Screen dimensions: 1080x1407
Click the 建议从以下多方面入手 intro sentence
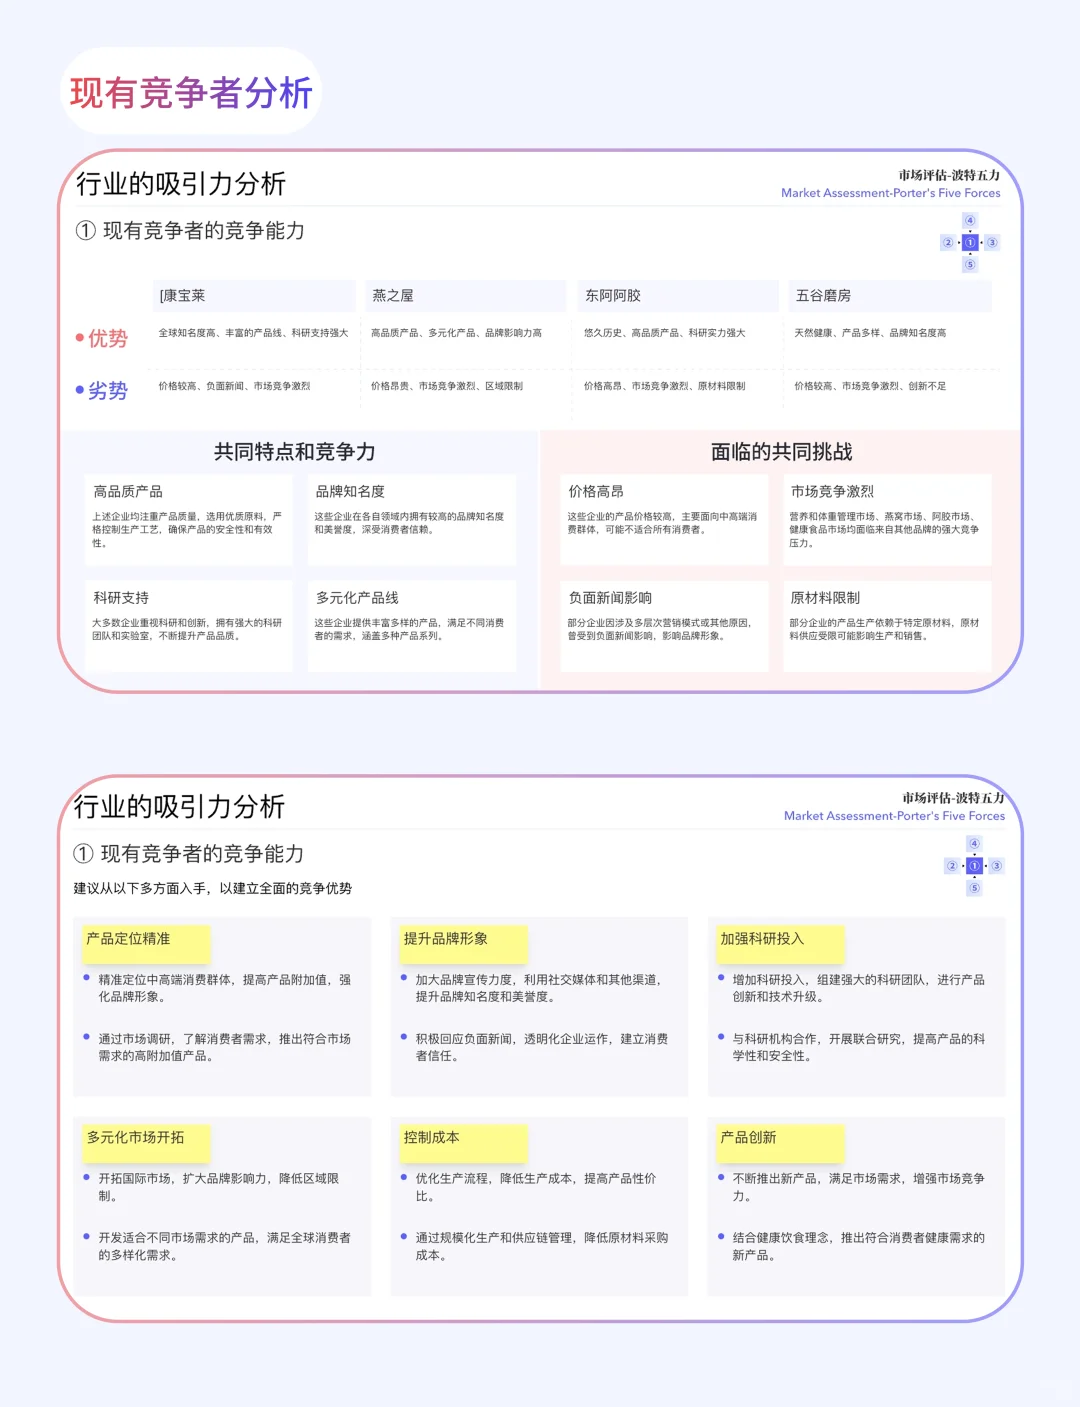(x=212, y=888)
